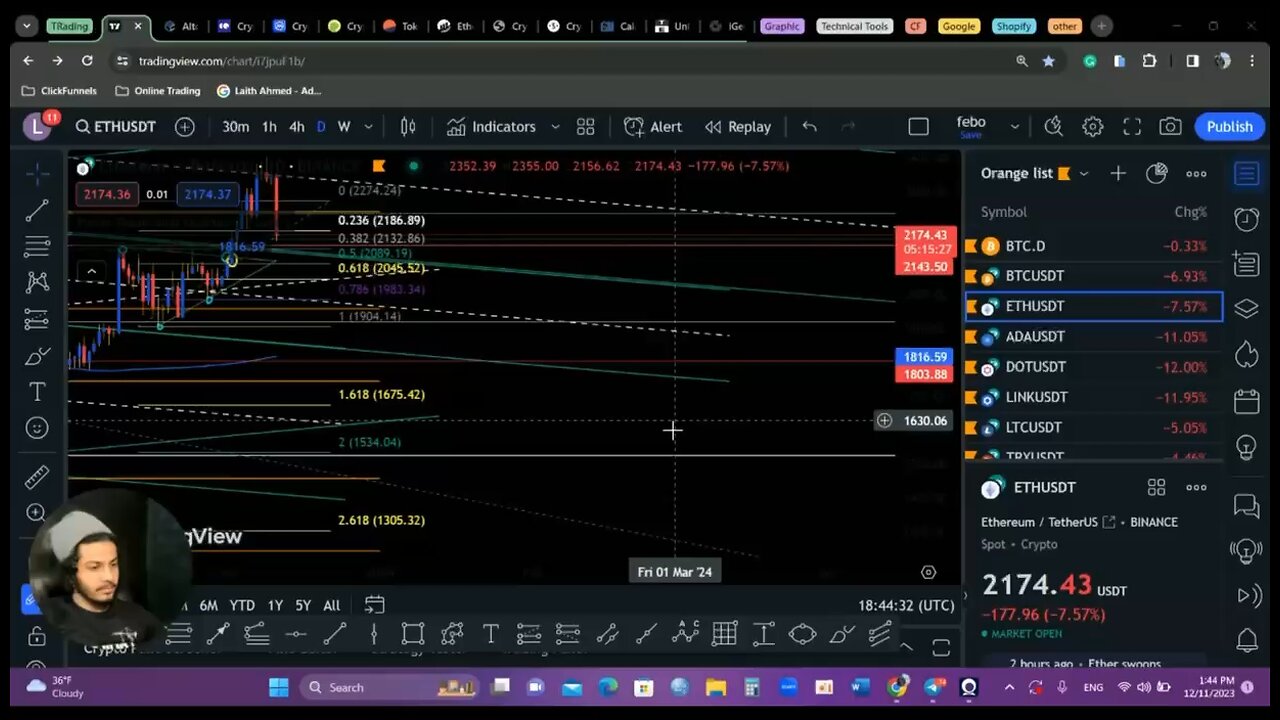This screenshot has width=1280, height=720.
Task: Select the brush drawing tool
Action: [x=37, y=355]
